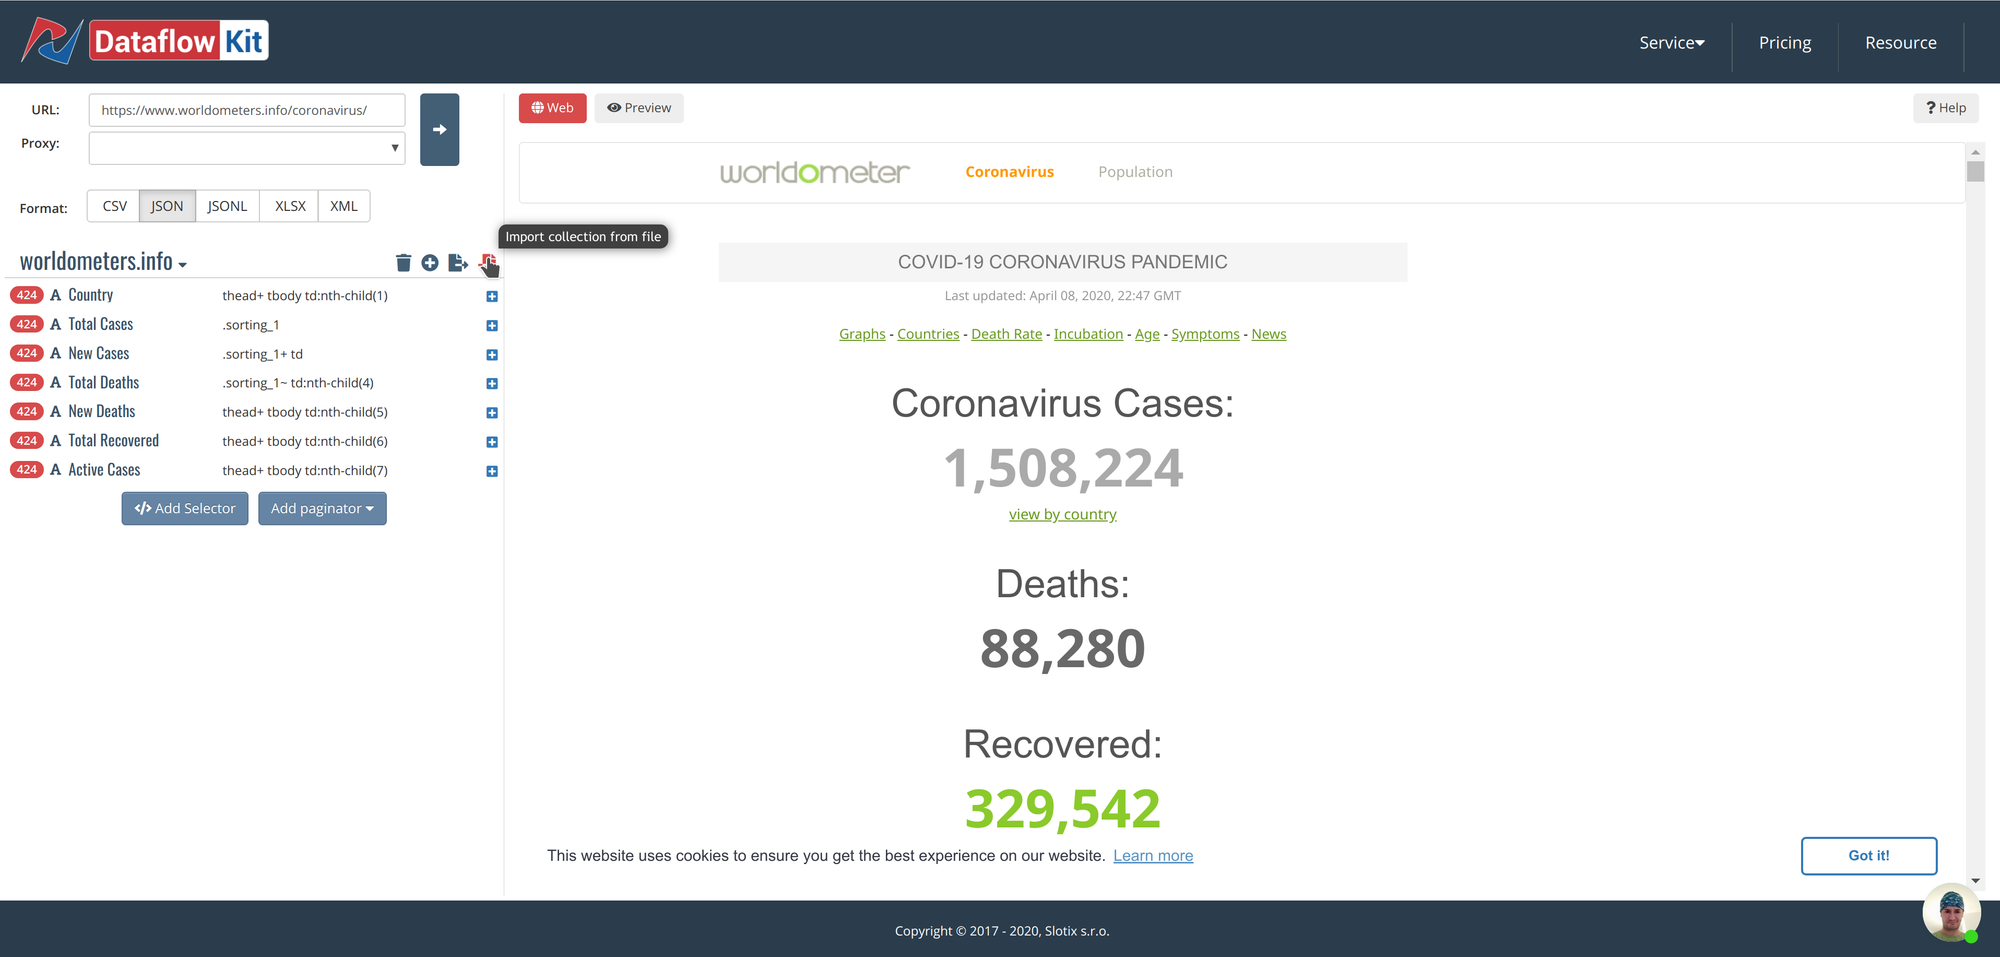Image resolution: width=2000 pixels, height=957 pixels.
Task: Expand the Active Cases selector plus icon
Action: point(492,470)
